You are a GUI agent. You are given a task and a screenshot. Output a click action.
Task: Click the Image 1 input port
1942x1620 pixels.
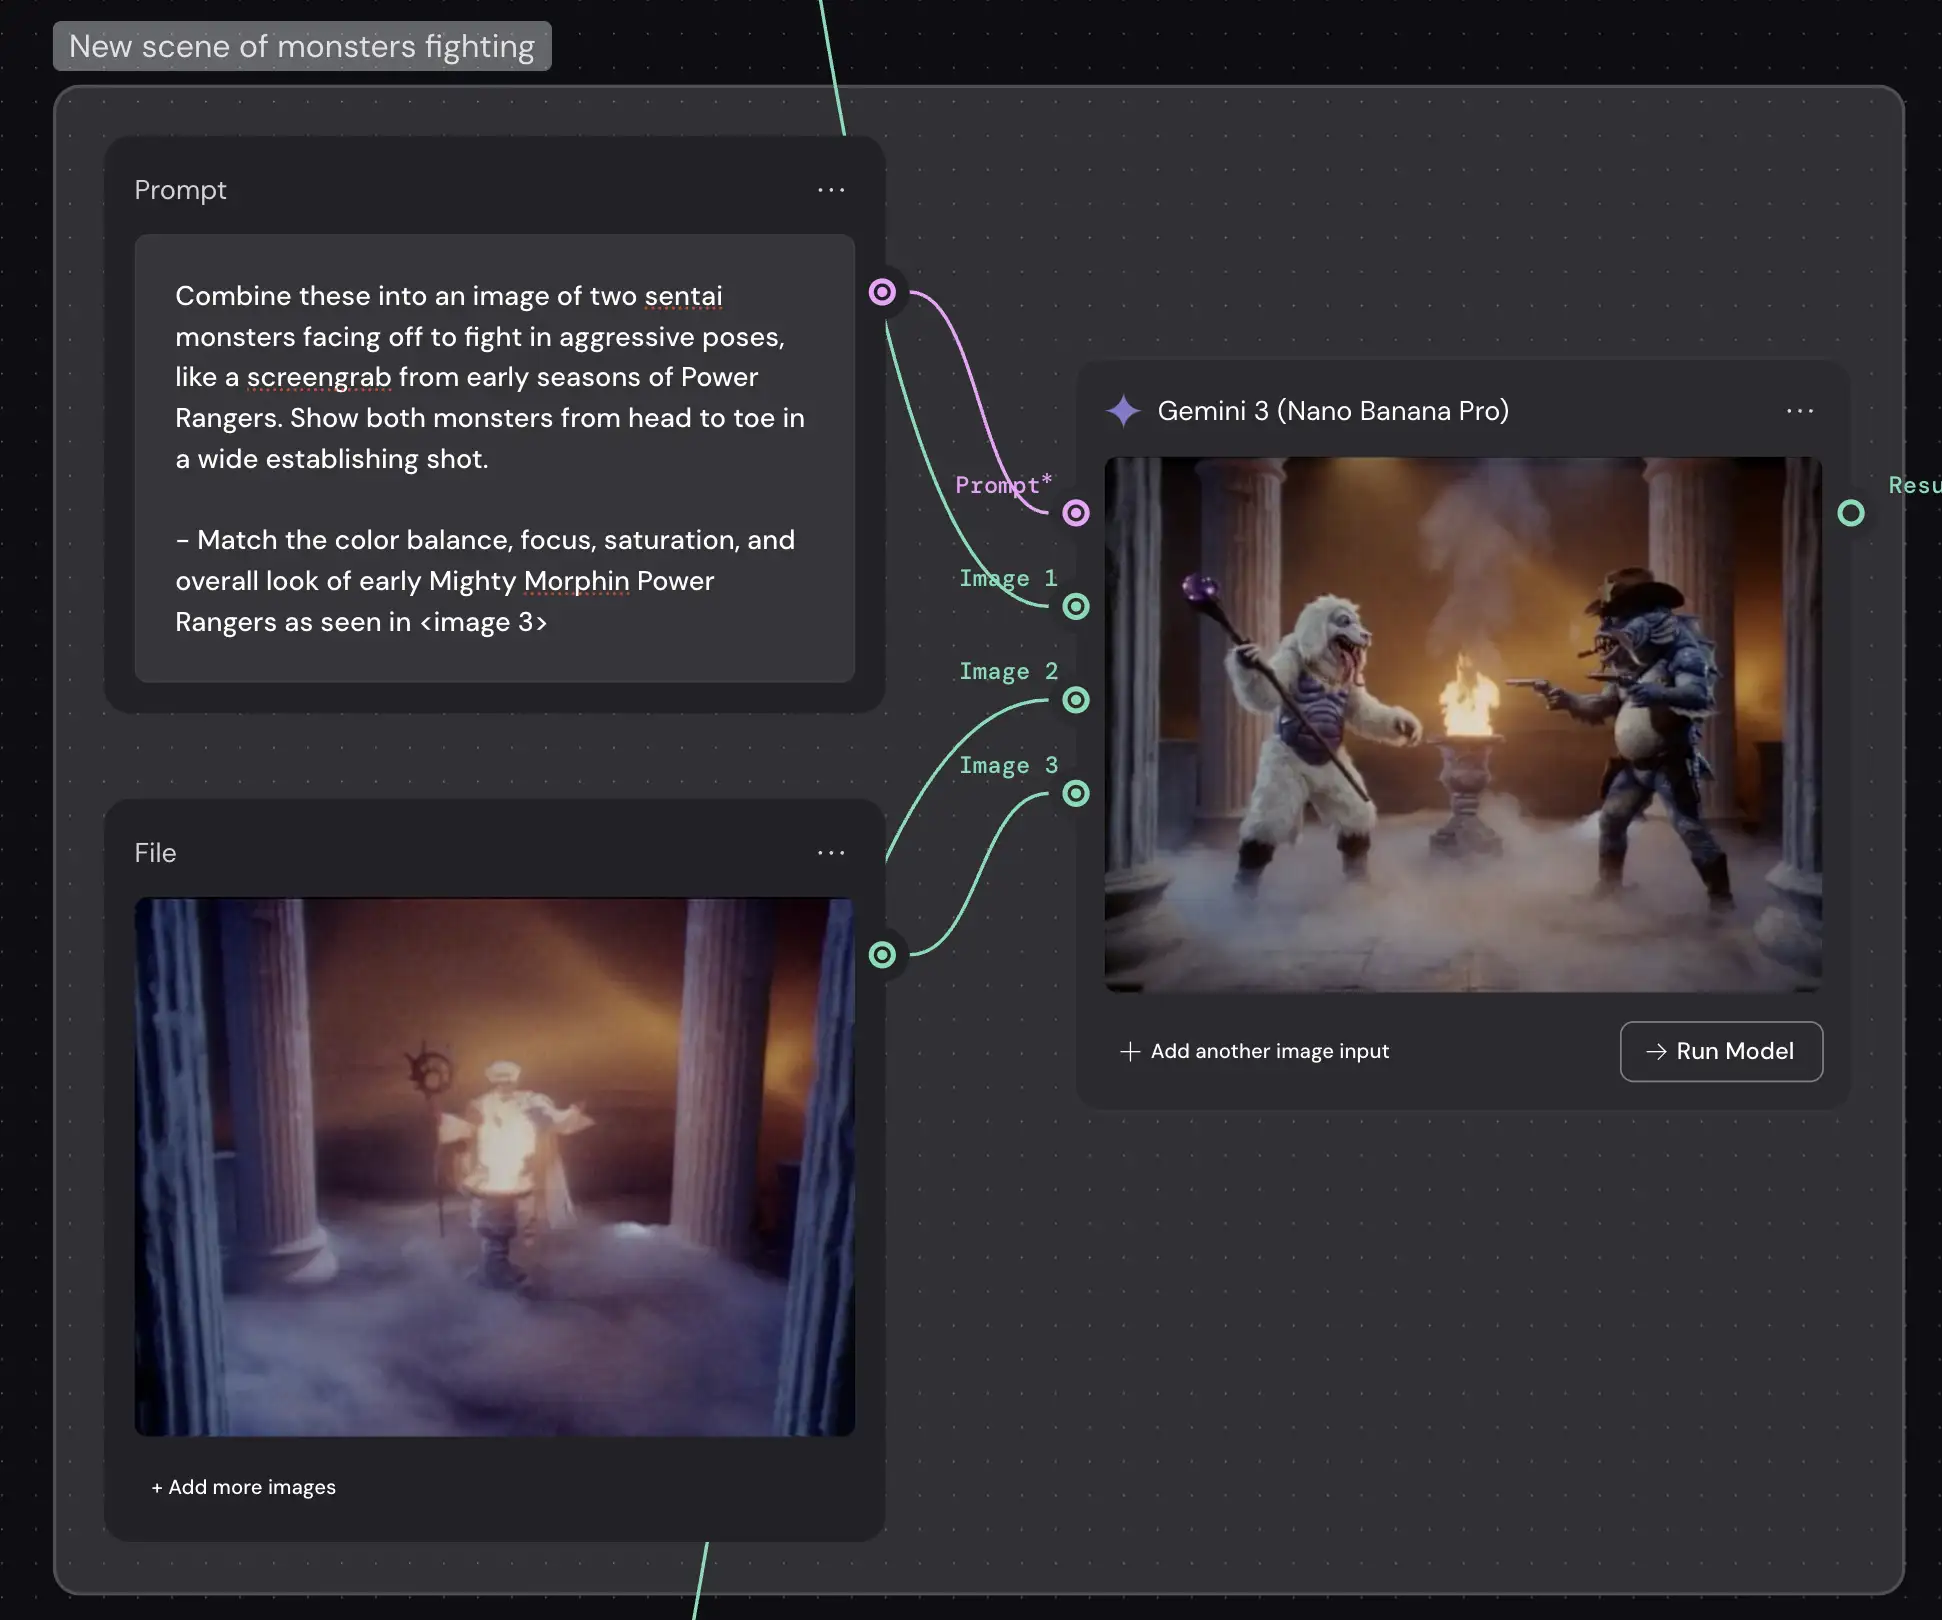pyautogui.click(x=1076, y=606)
